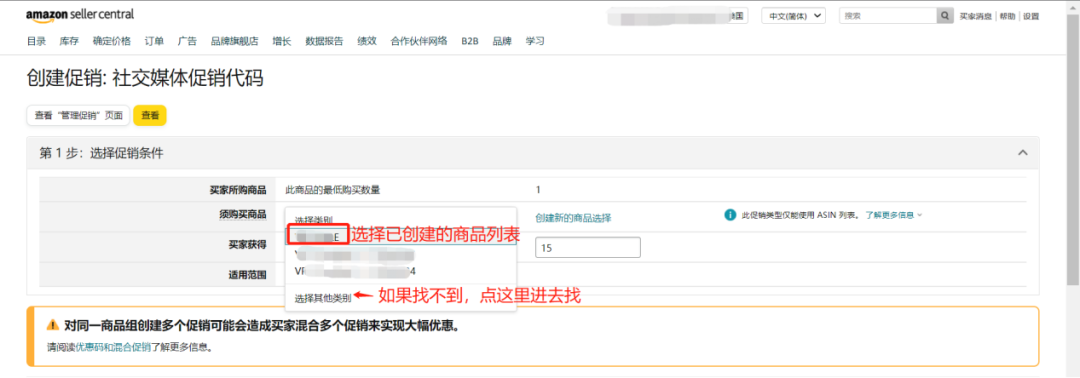
Task: Open the 库存 menu
Action: 69,41
